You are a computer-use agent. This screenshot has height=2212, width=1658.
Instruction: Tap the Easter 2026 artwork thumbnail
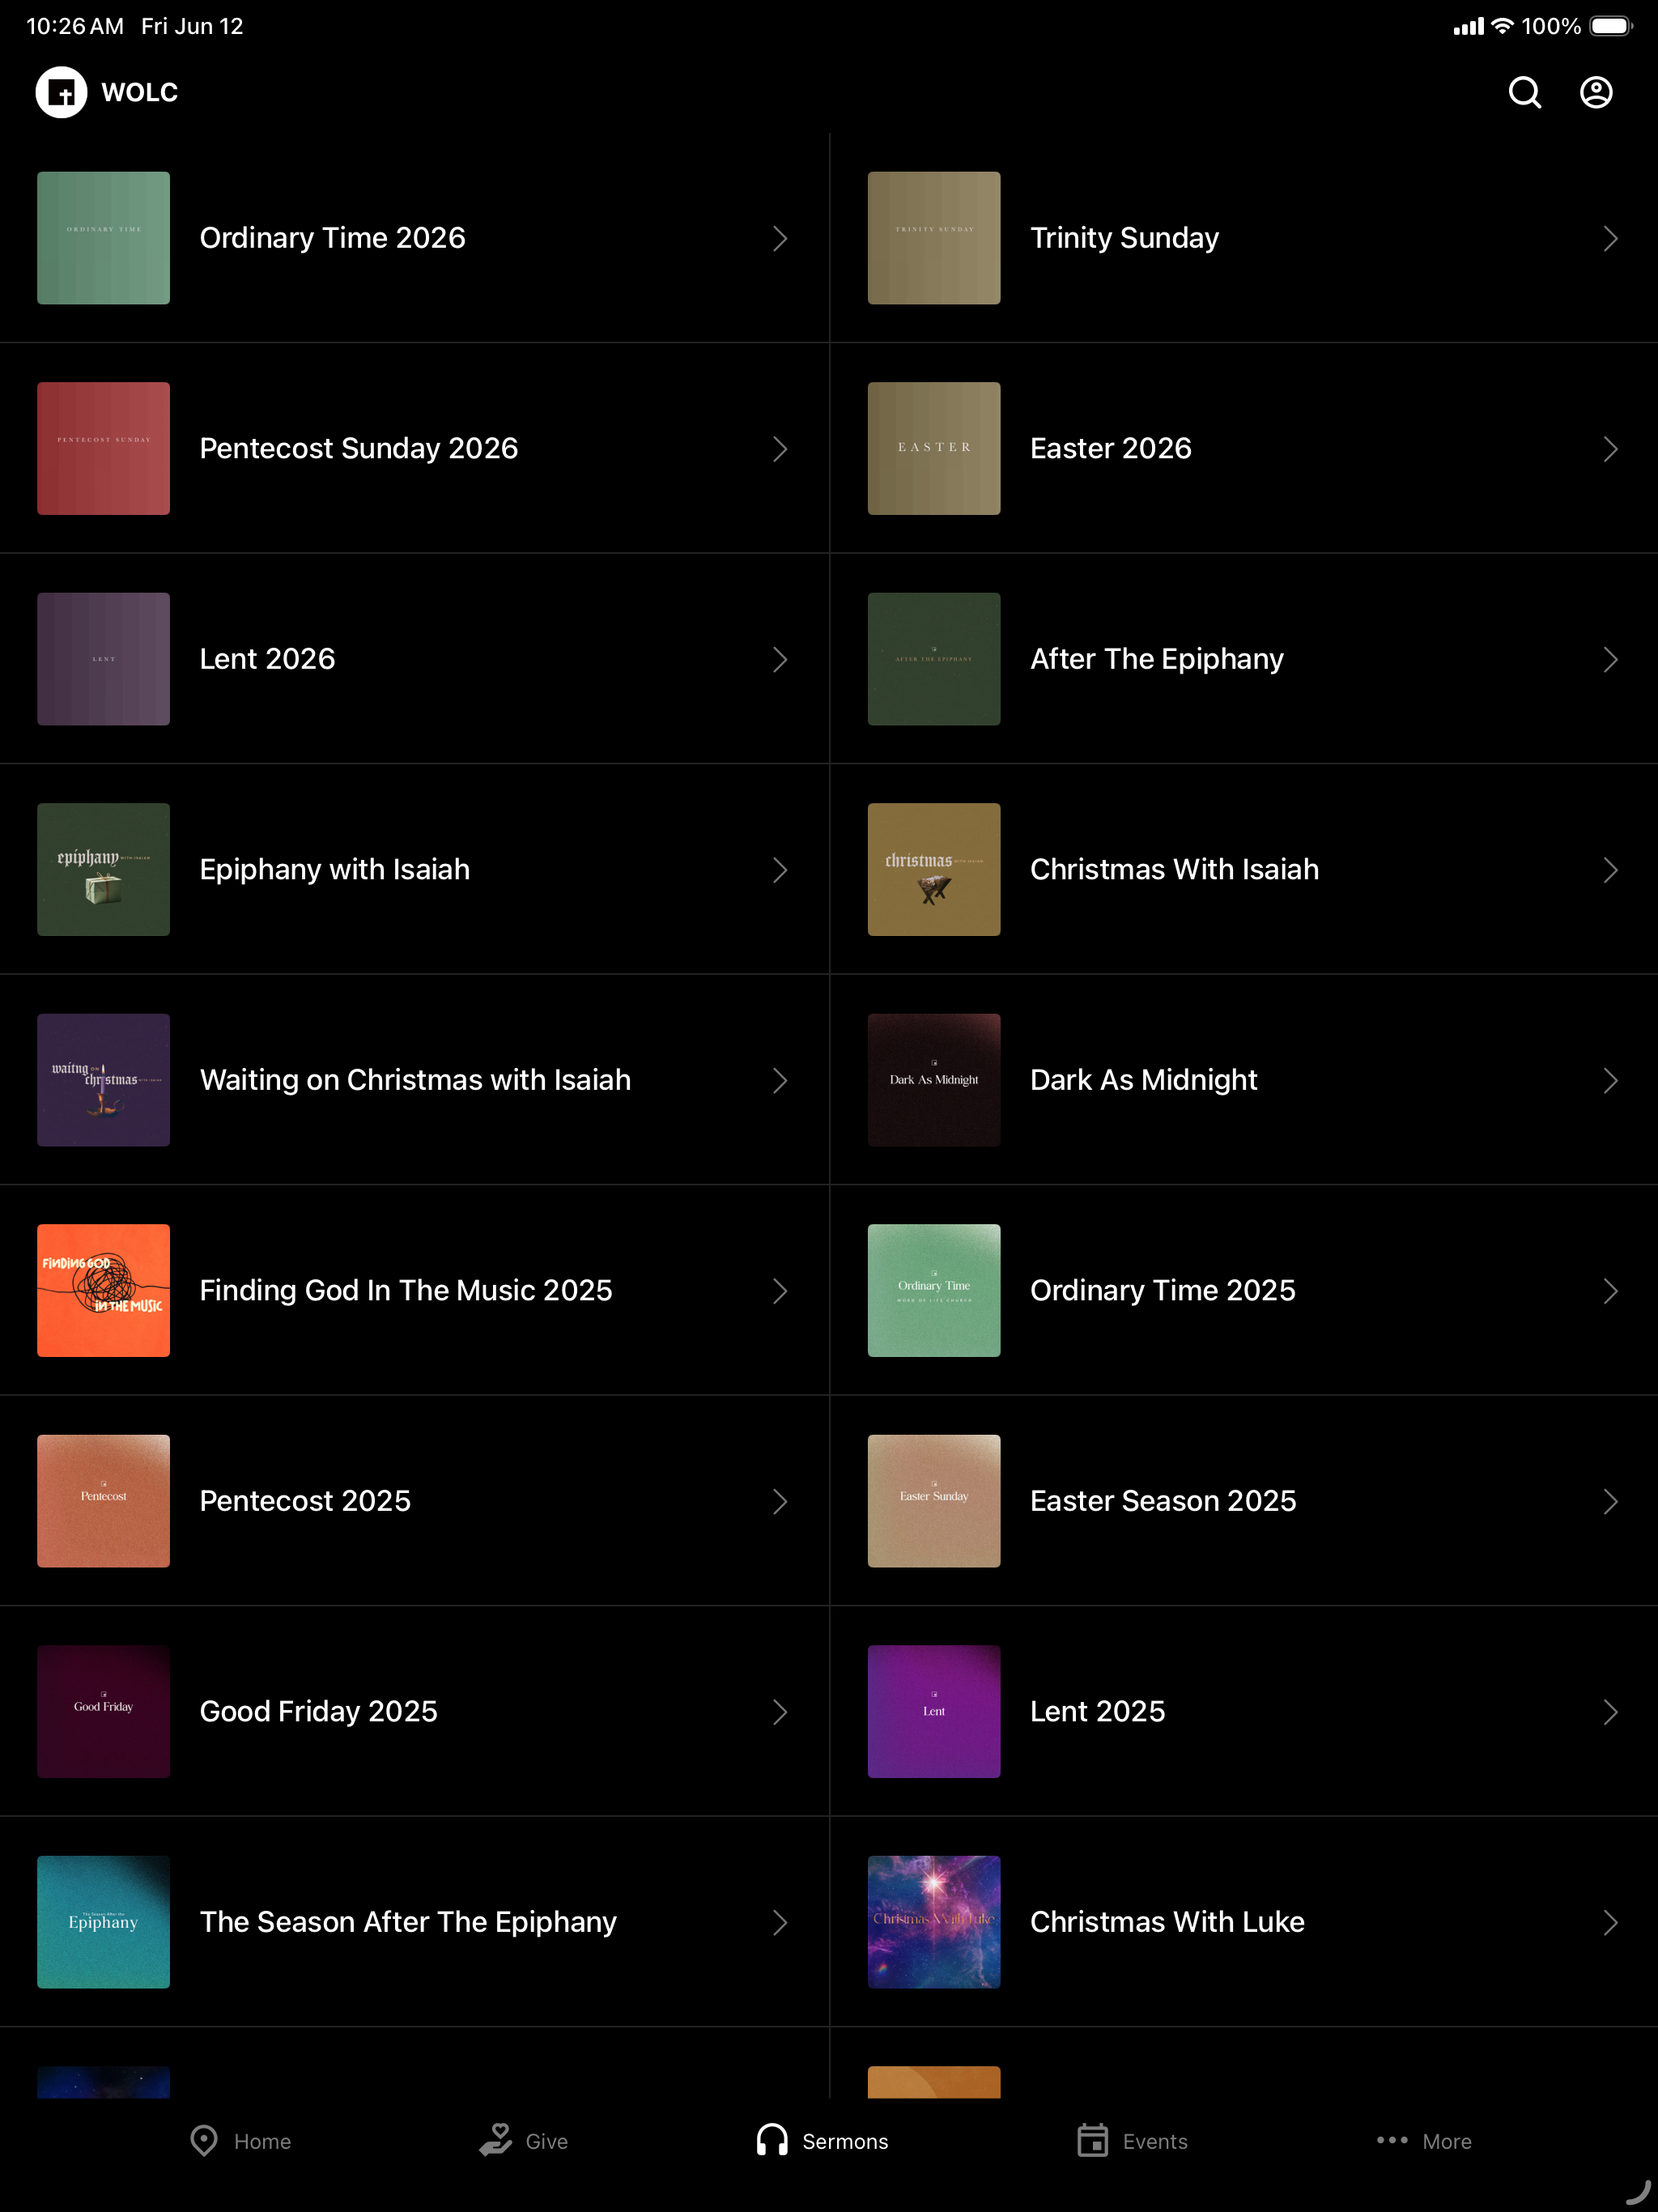point(934,449)
